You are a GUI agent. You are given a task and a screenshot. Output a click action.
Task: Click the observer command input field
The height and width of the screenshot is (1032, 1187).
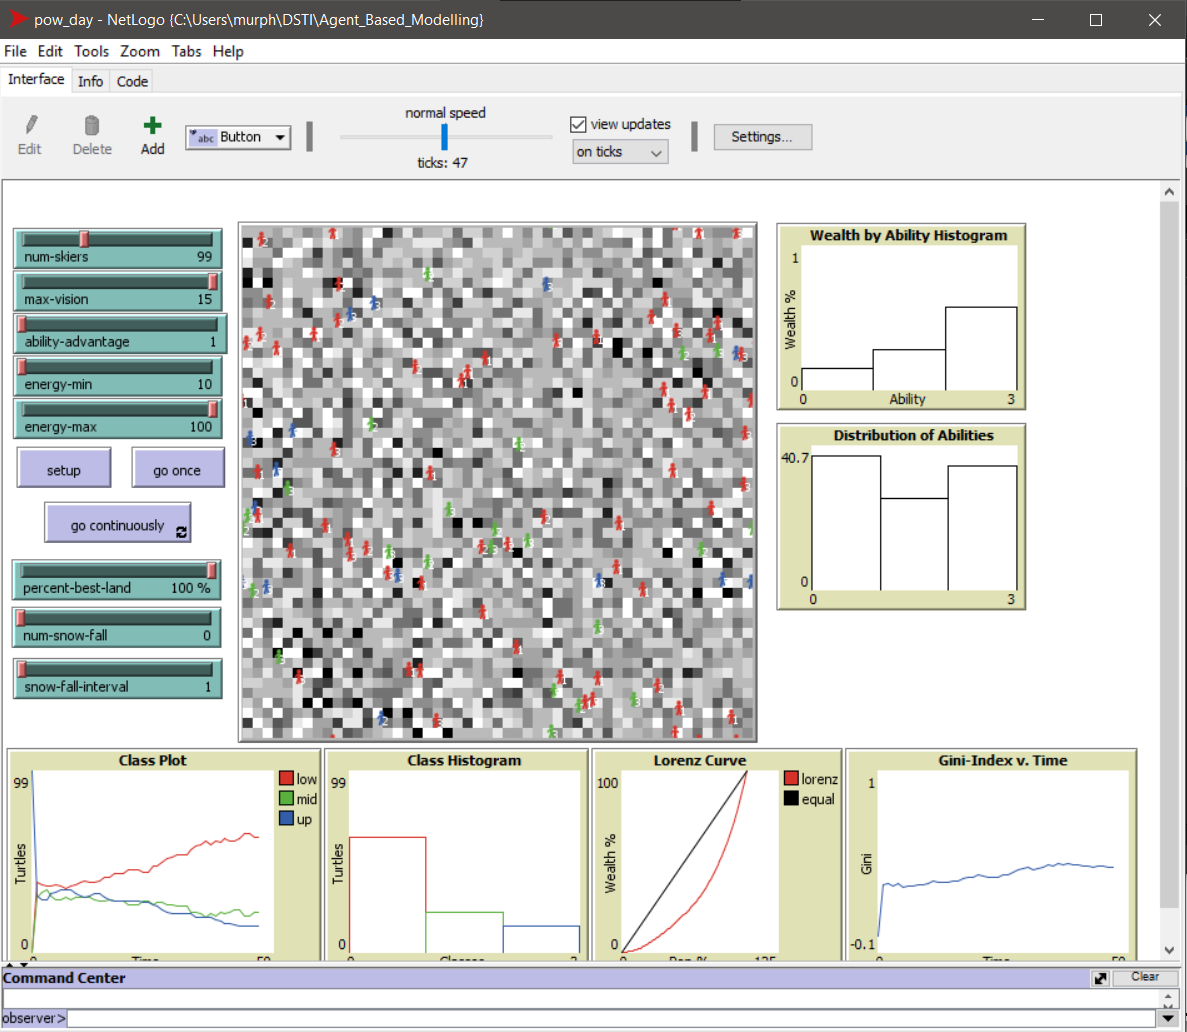coord(610,1018)
